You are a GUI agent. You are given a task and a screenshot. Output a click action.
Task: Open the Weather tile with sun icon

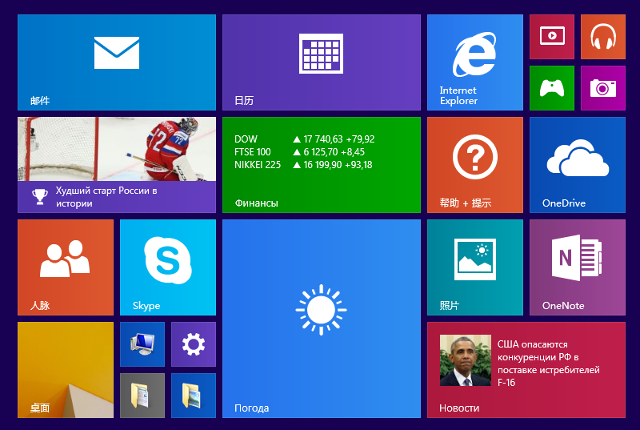tap(321, 319)
